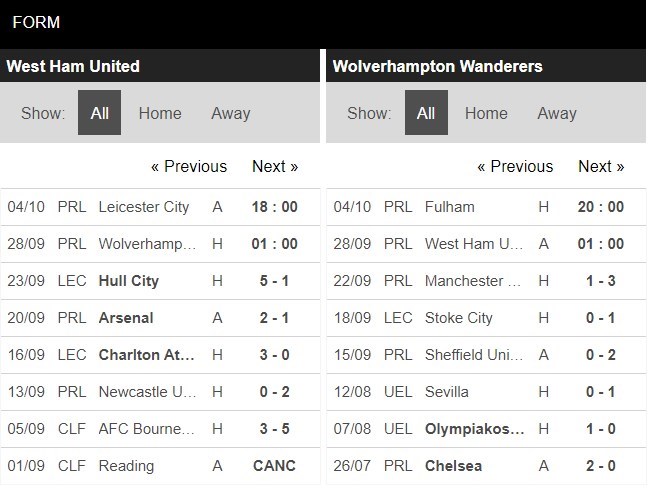
Task: Show Next Wolverhampton matches
Action: click(x=601, y=166)
